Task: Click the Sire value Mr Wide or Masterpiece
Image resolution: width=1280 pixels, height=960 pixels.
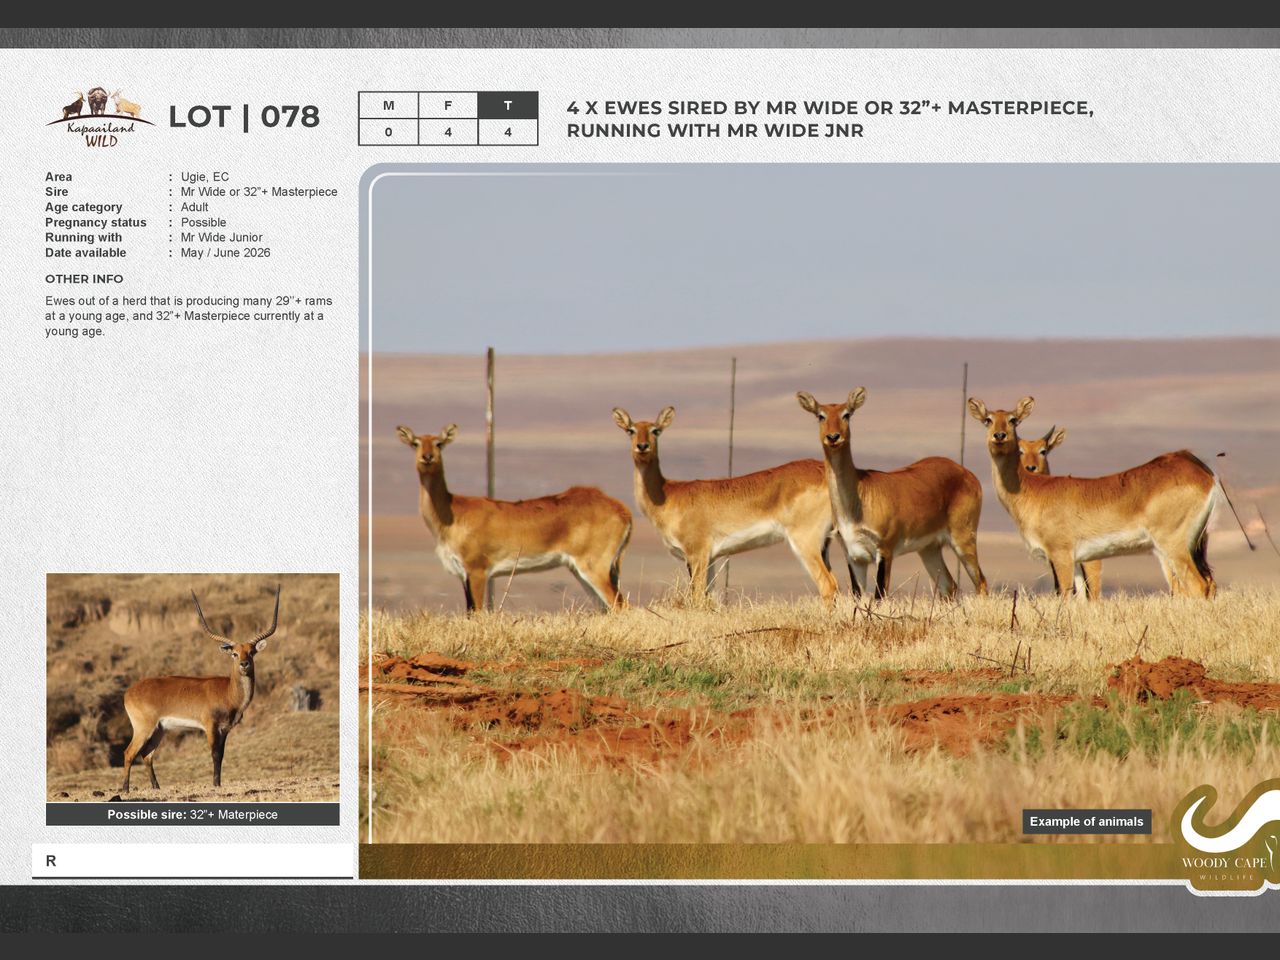Action: (x=258, y=192)
